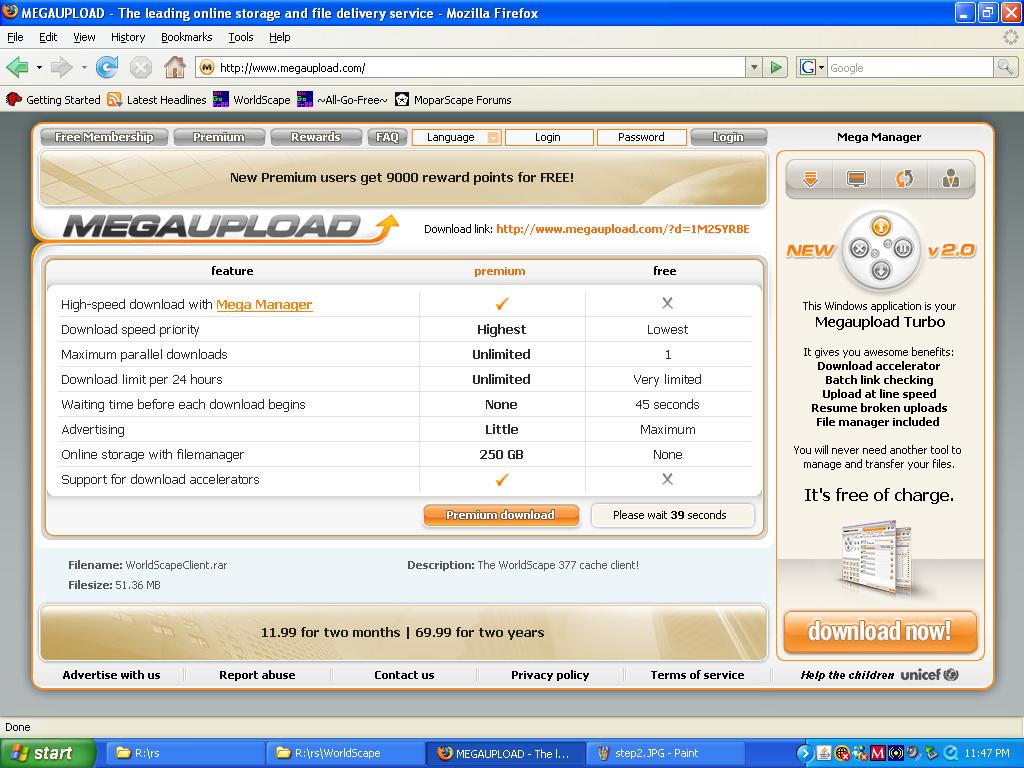
Task: Click the Report abuse footer link
Action: [x=257, y=675]
